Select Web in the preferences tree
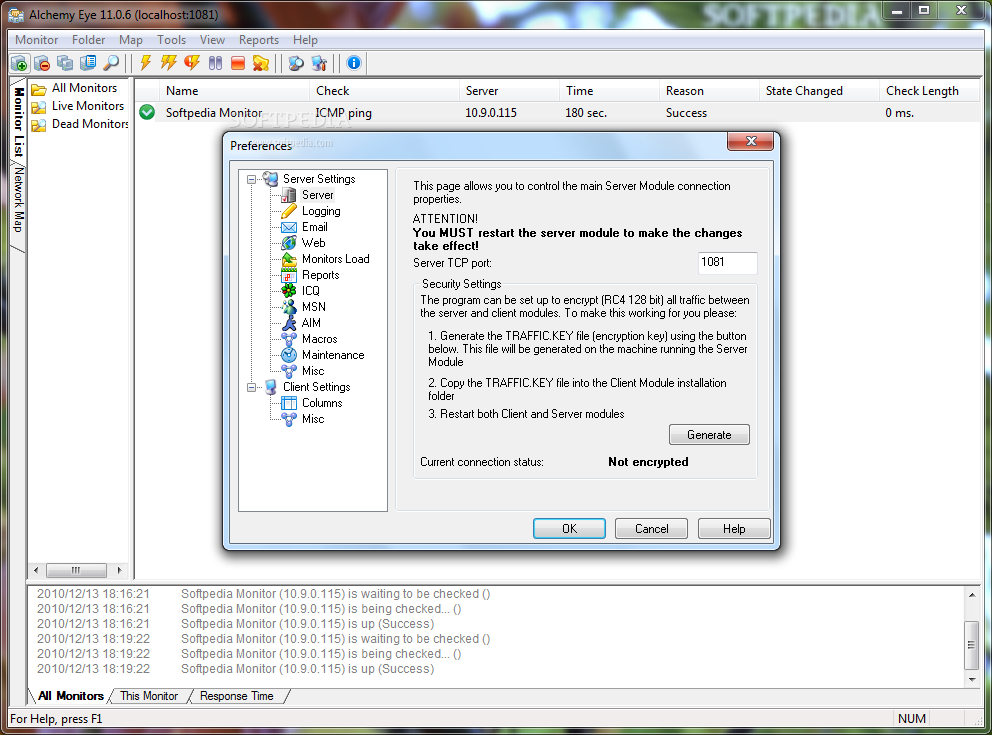The height and width of the screenshot is (735, 992). click(313, 243)
